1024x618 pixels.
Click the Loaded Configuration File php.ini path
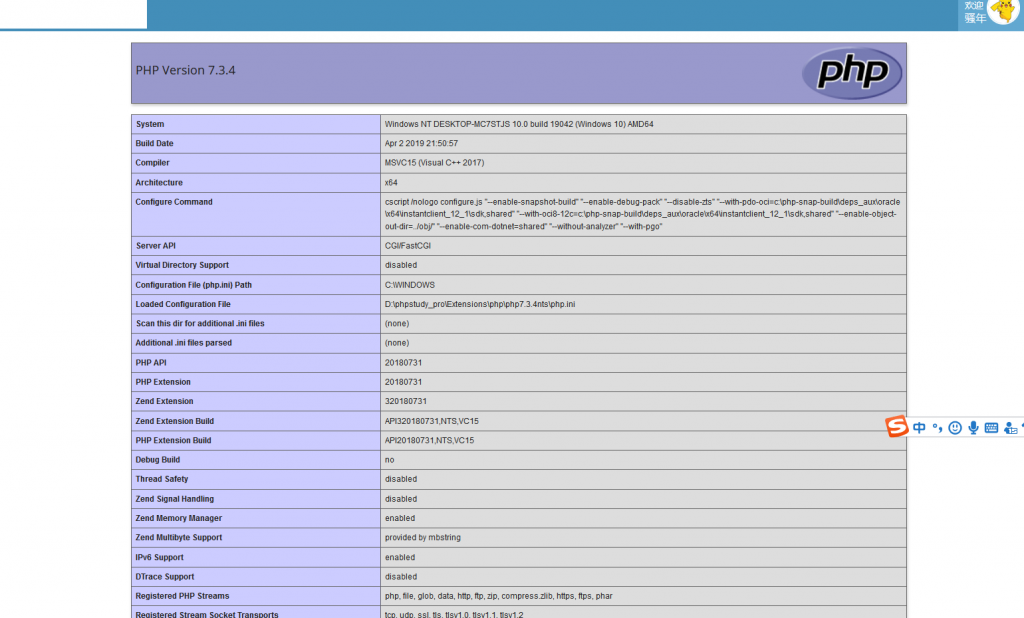point(479,304)
